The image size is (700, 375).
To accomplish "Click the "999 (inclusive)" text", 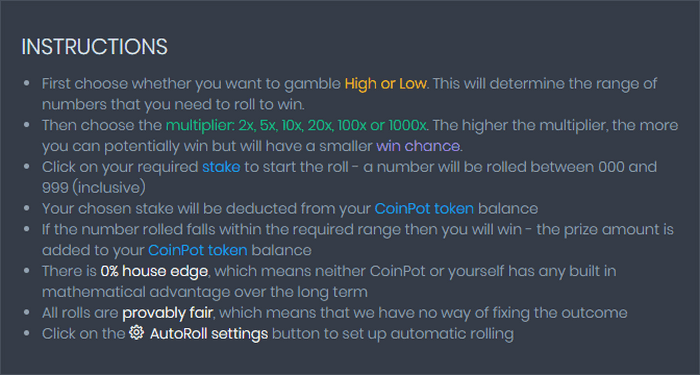I will click(94, 188).
